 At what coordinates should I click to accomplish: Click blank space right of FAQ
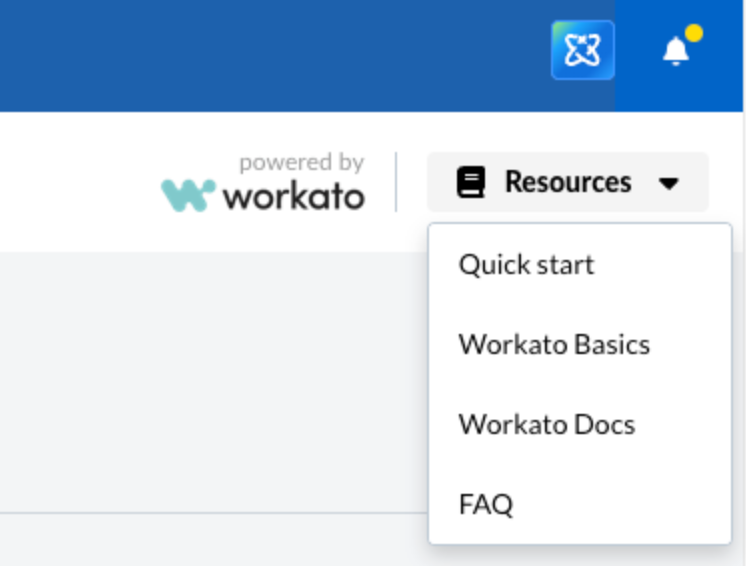[x=640, y=505]
